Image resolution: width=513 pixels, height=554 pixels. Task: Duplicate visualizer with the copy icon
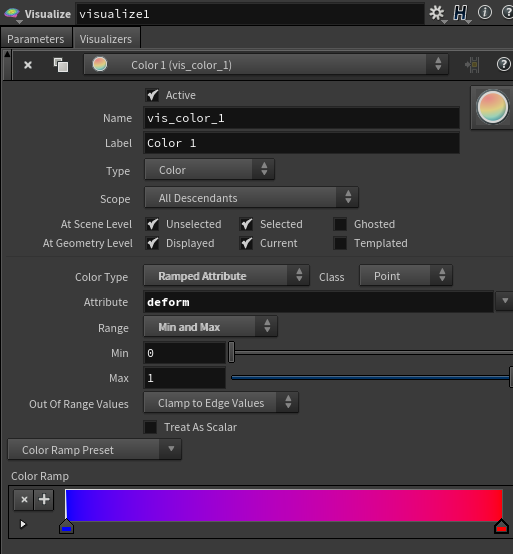point(61,65)
